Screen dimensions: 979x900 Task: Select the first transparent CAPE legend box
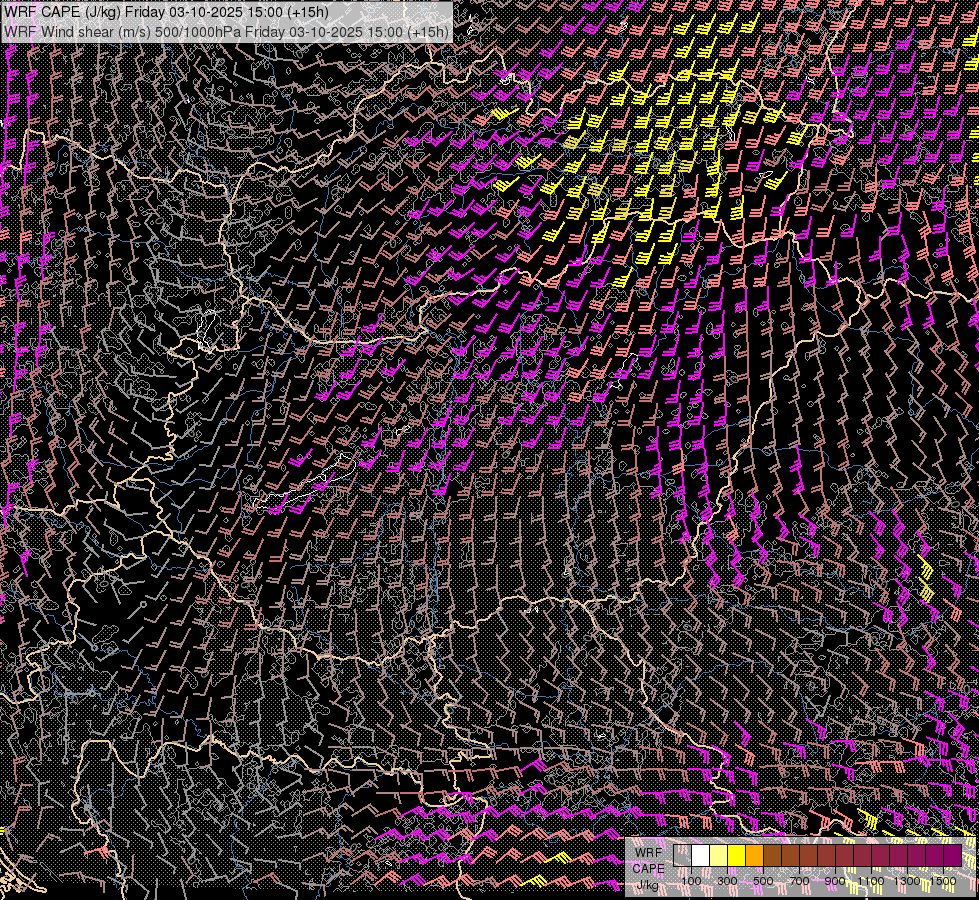(x=683, y=856)
